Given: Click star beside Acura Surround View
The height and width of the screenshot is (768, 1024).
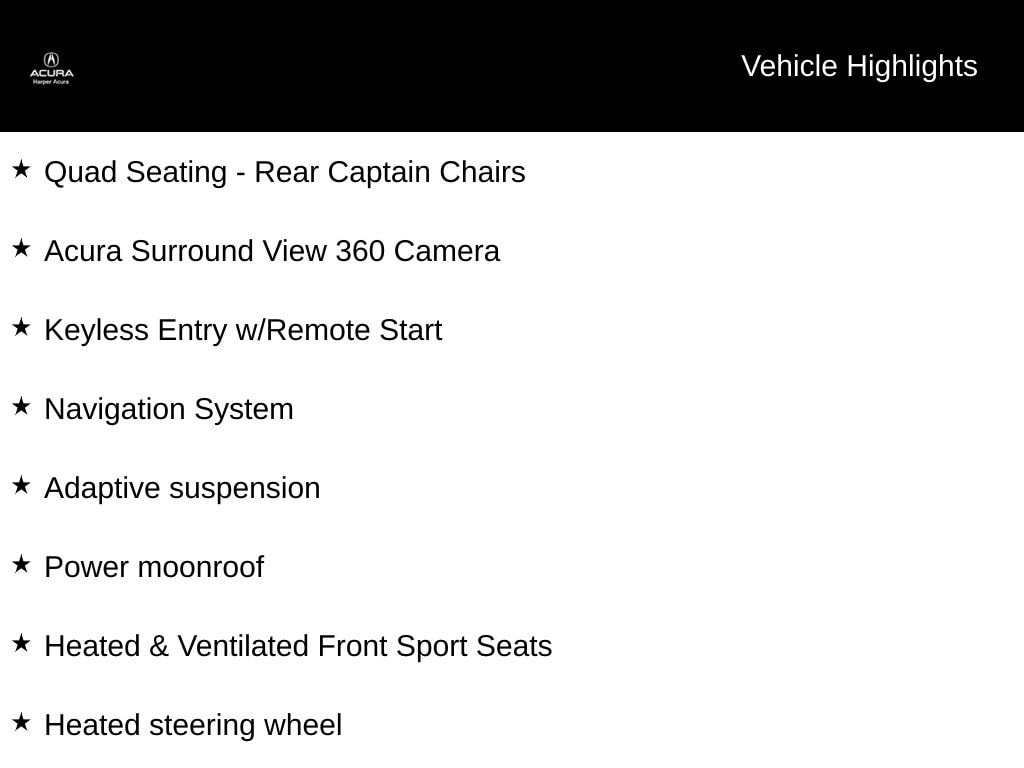Looking at the screenshot, I should pyautogui.click(x=21, y=248).
